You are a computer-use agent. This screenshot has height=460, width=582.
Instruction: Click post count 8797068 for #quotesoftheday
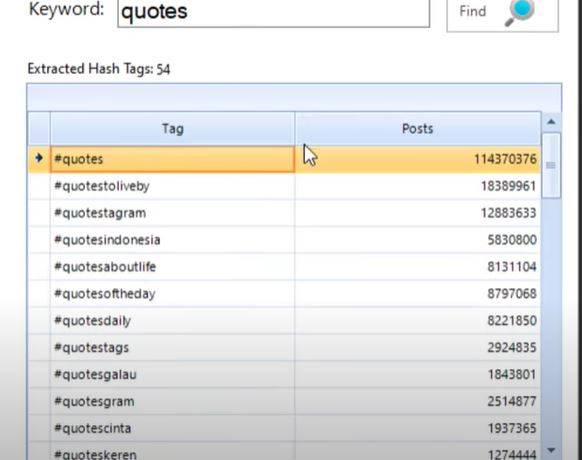(x=512, y=294)
